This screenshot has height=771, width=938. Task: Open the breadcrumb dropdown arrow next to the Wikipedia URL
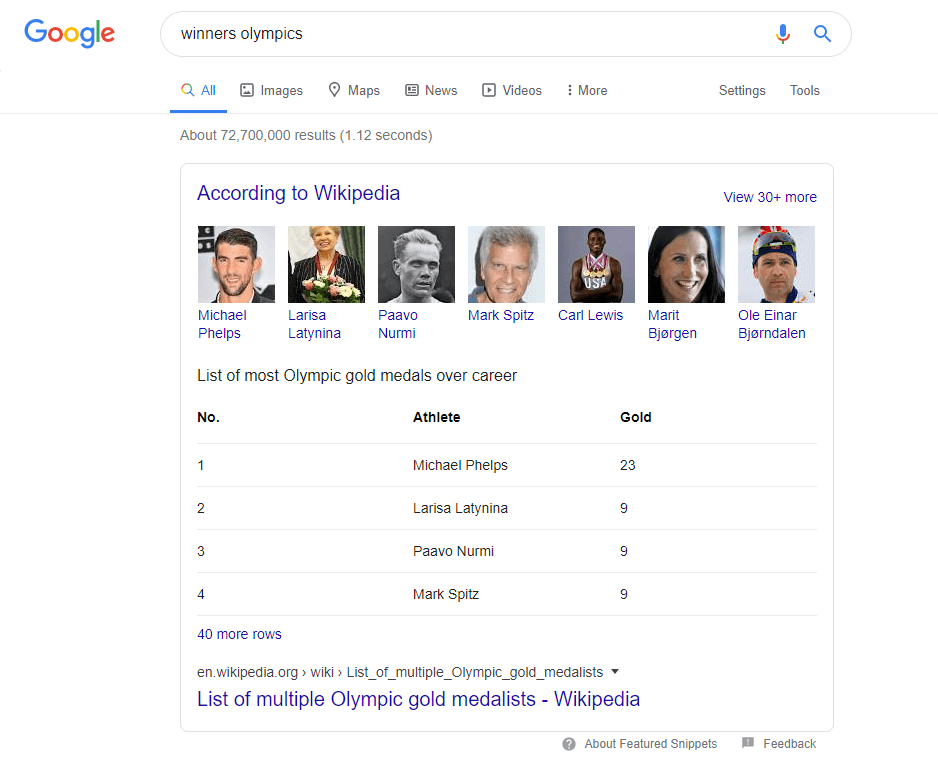614,672
